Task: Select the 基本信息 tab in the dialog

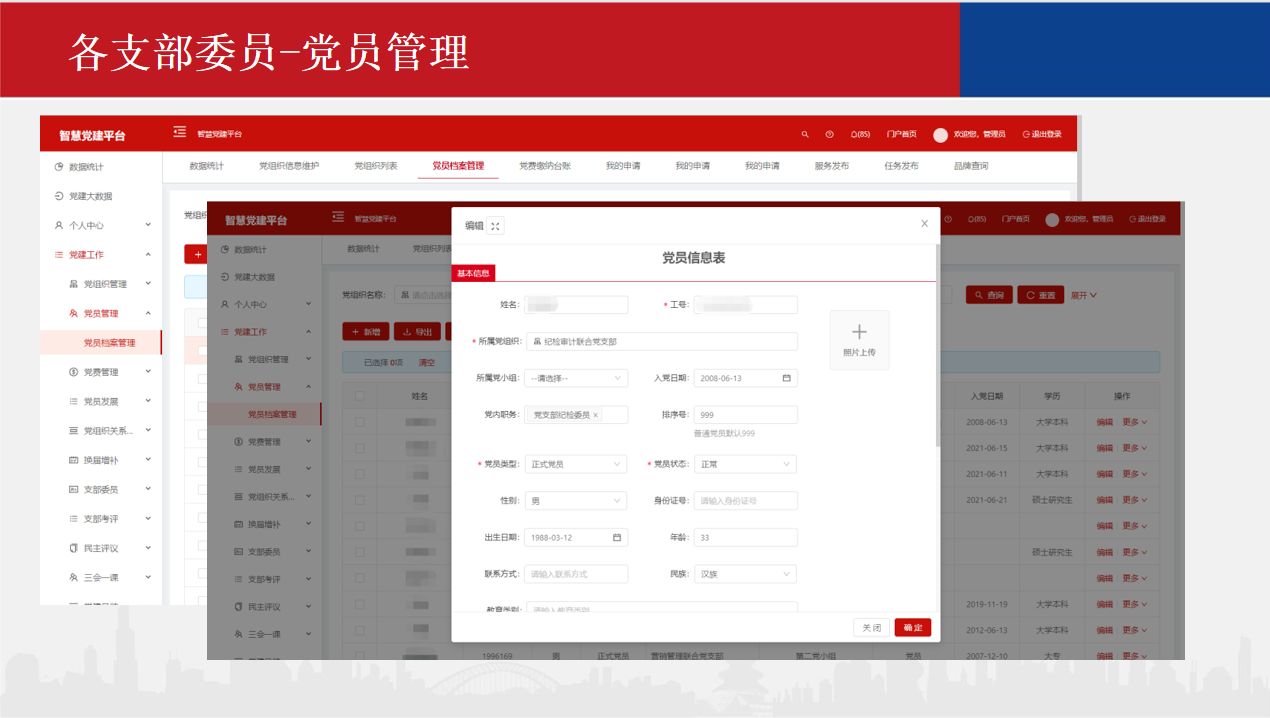Action: [473, 273]
